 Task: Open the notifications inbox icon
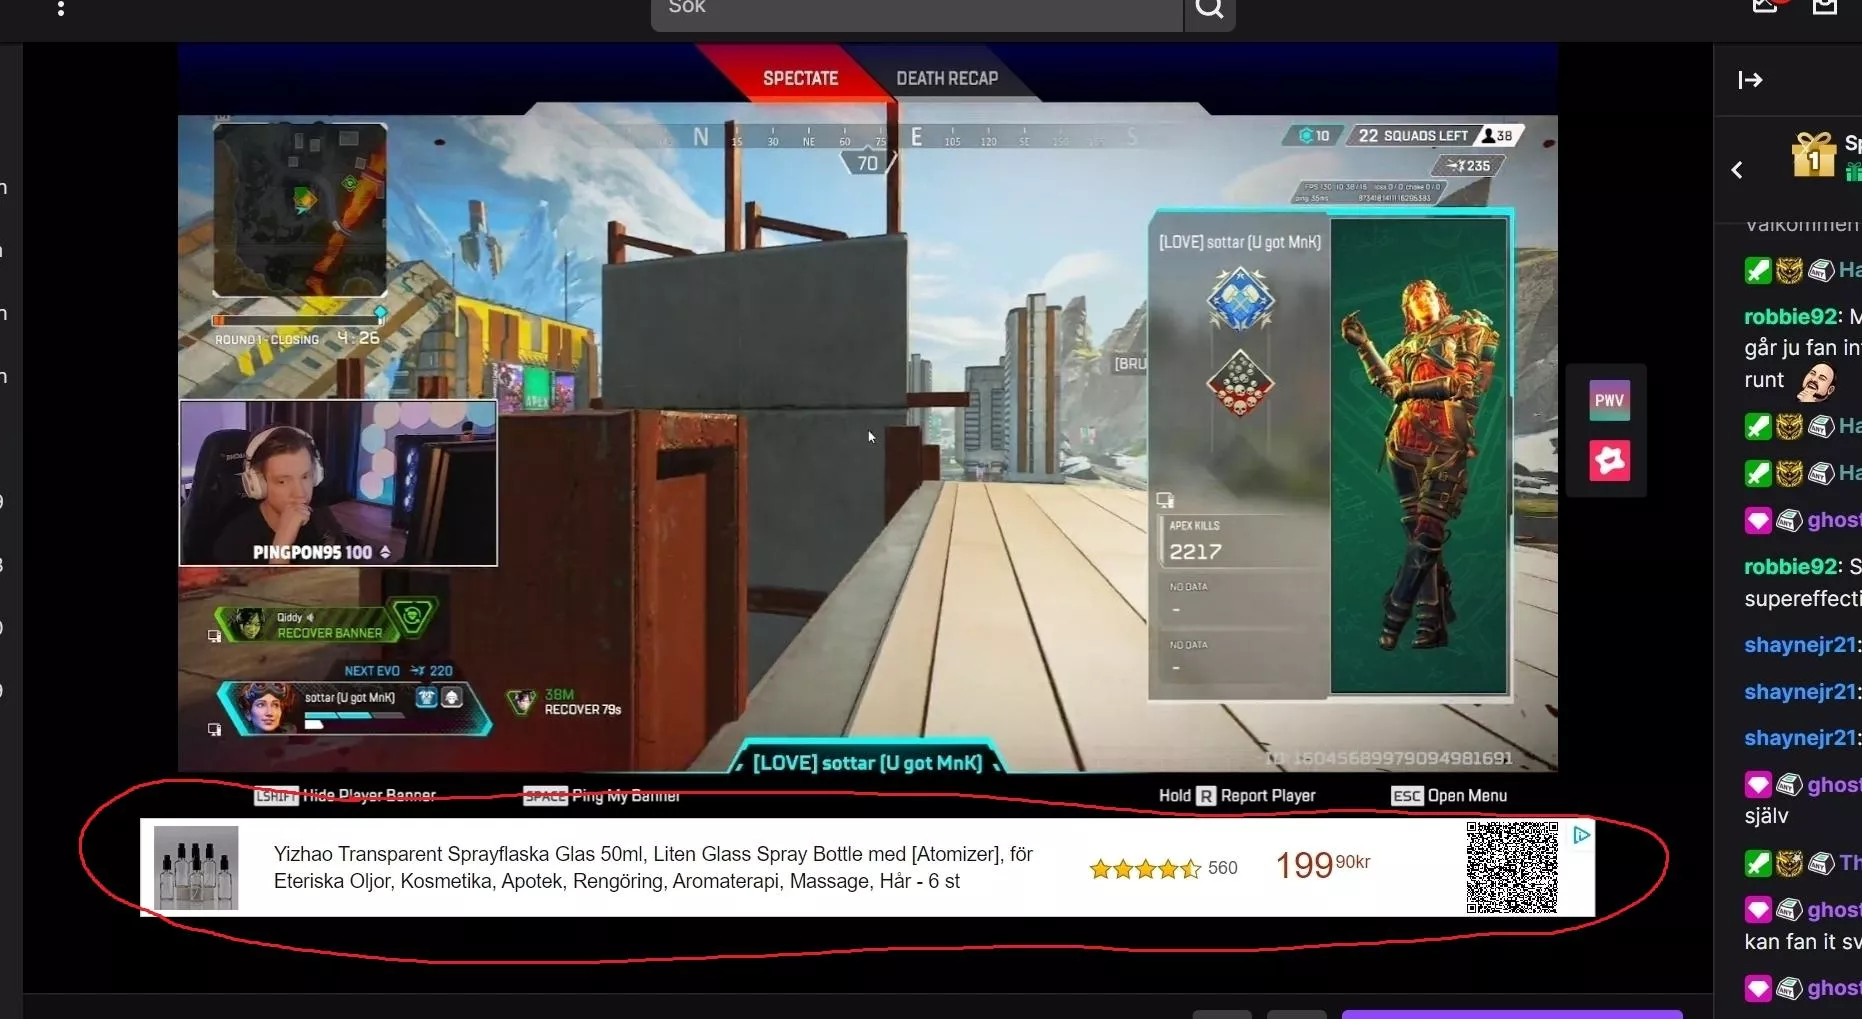click(x=1824, y=6)
